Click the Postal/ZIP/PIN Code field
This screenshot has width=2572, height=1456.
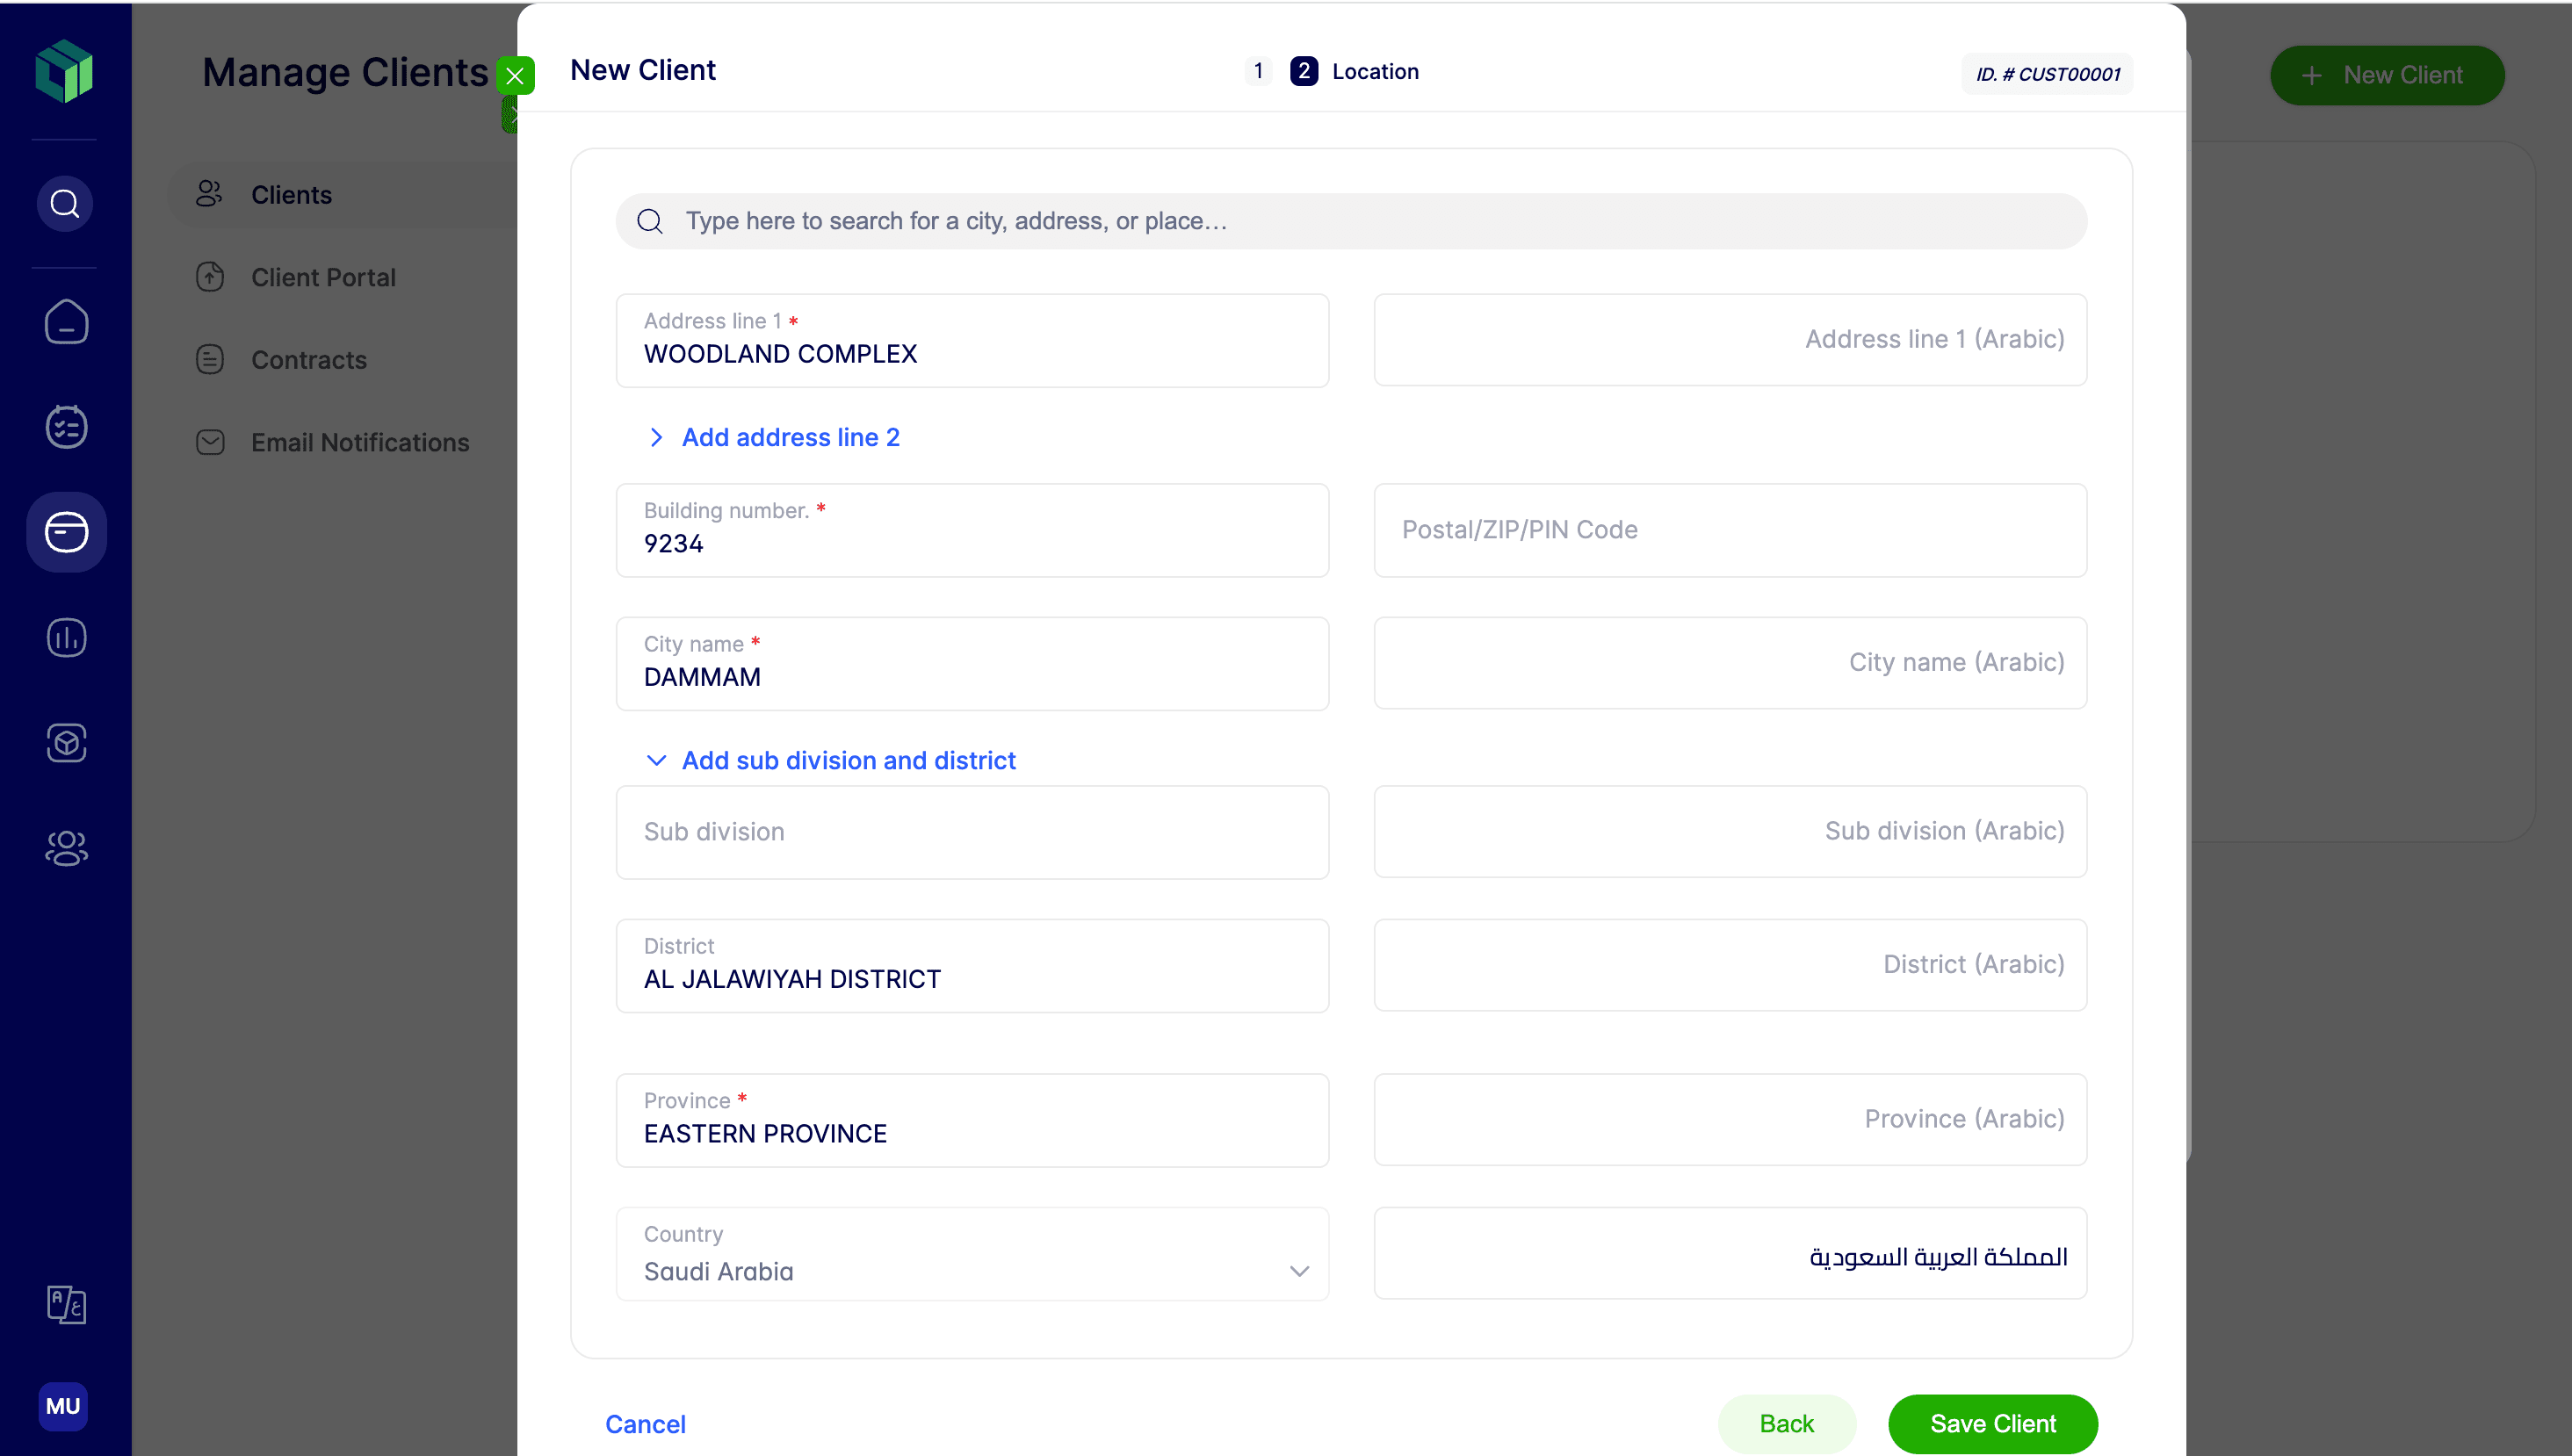pos(1729,530)
